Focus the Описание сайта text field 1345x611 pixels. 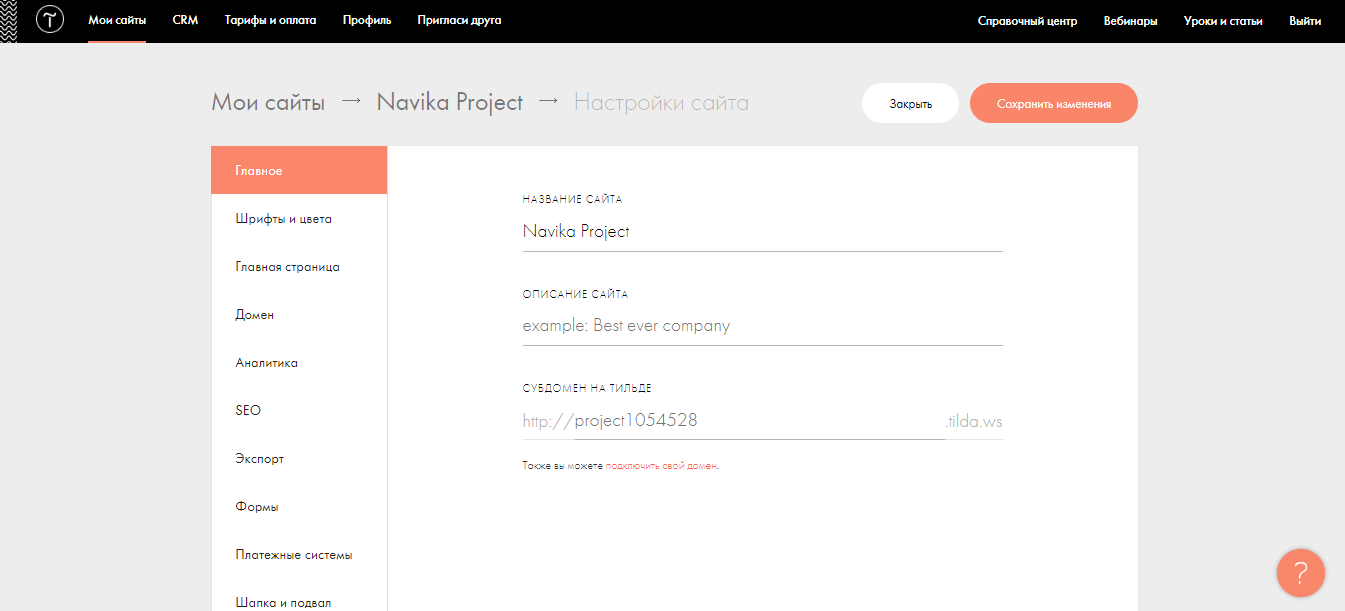pos(761,326)
